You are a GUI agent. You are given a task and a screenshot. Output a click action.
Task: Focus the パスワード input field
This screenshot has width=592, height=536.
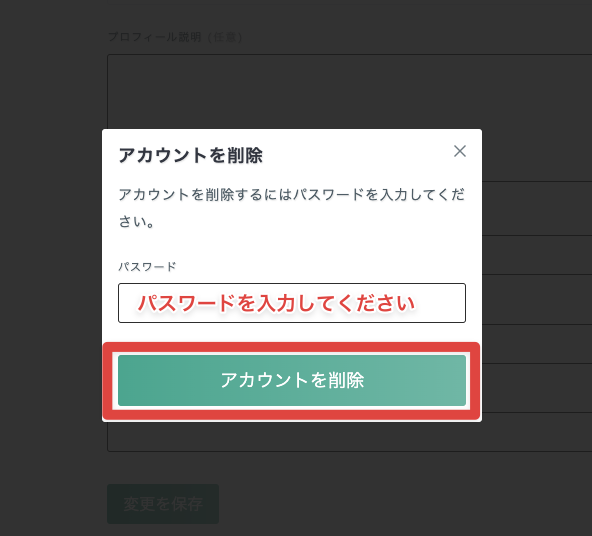292,303
